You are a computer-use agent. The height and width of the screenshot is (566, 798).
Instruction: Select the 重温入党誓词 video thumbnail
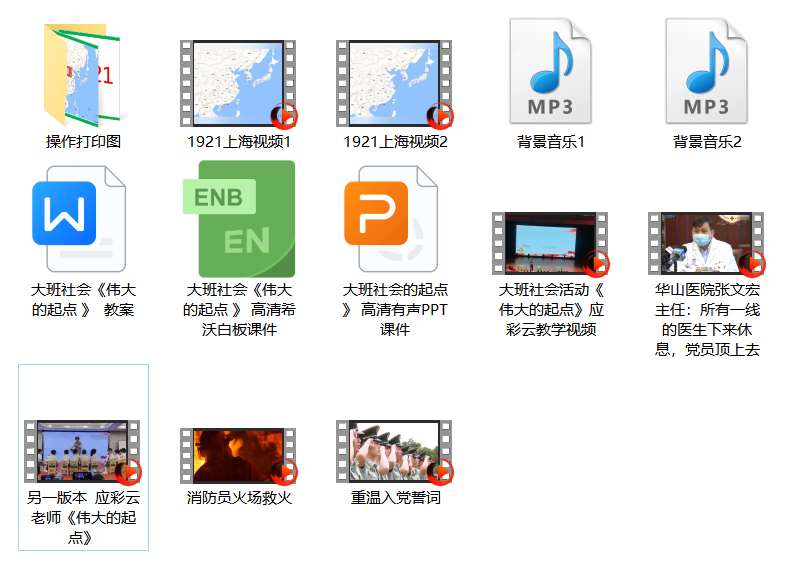click(394, 451)
